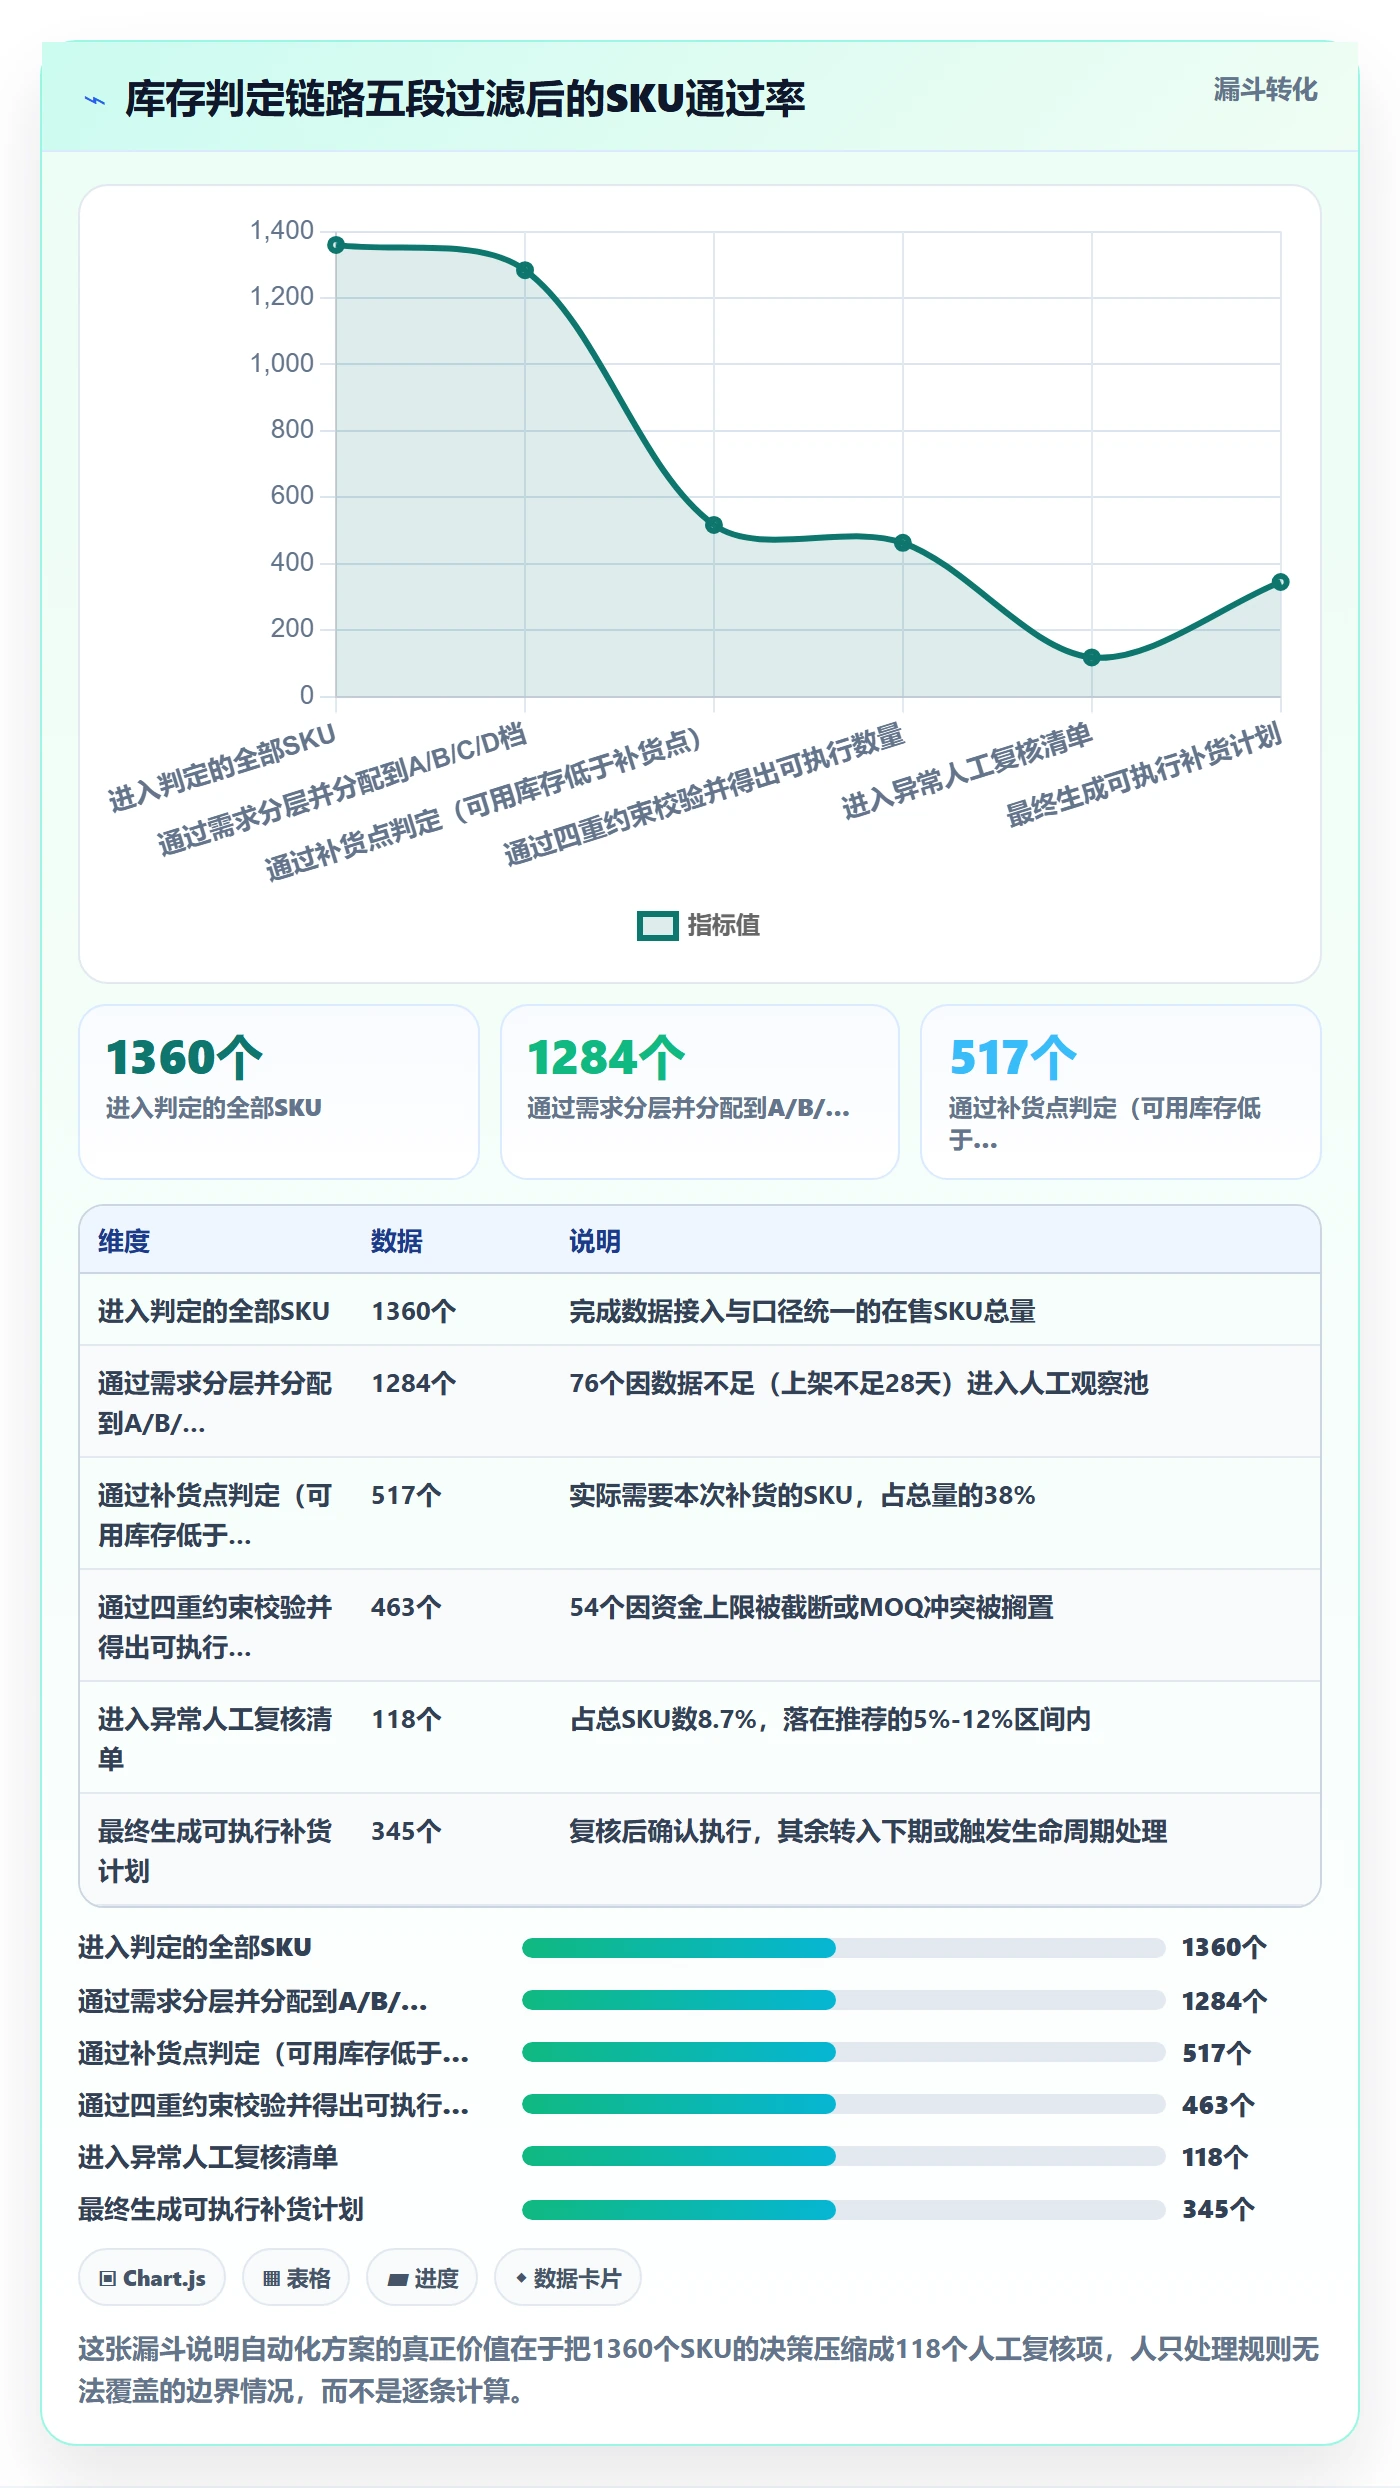1400x2488 pixels.
Task: Toggle the 指标值 legend label
Action: point(723,925)
